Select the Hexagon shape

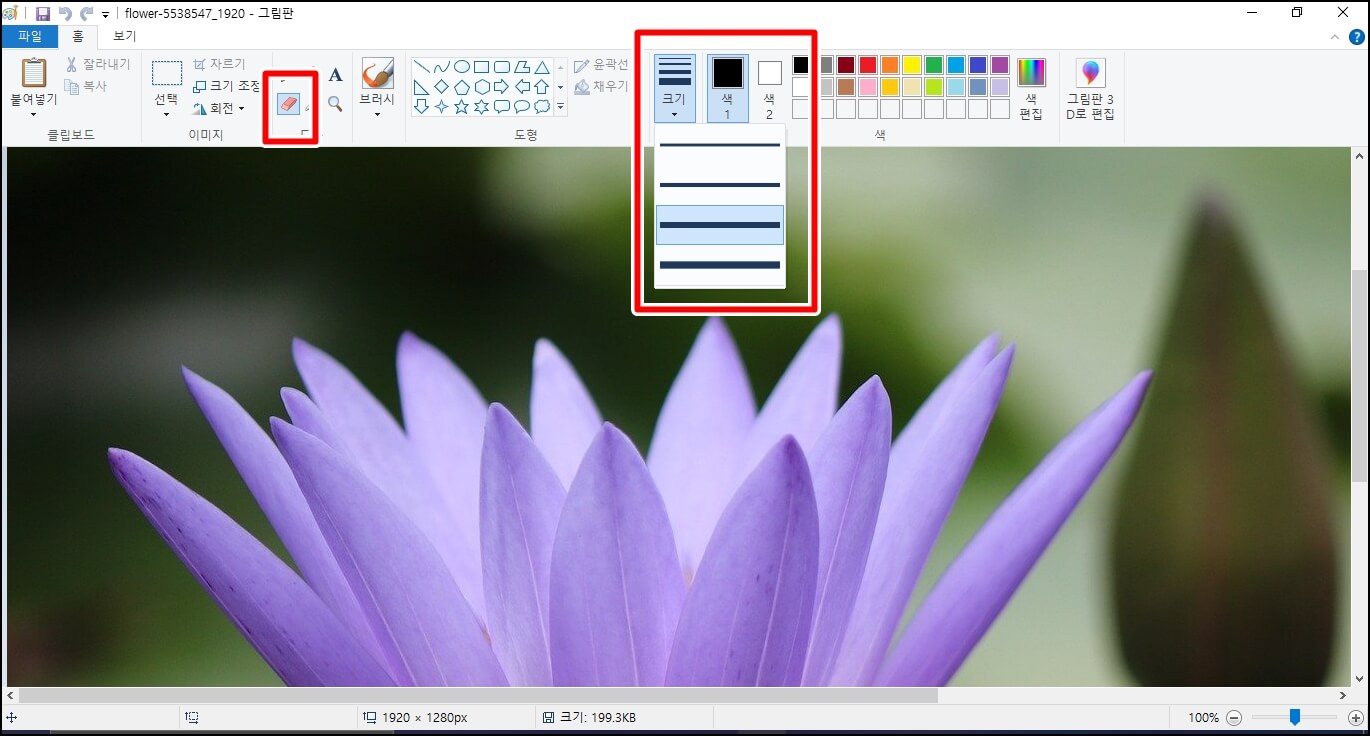pos(482,87)
